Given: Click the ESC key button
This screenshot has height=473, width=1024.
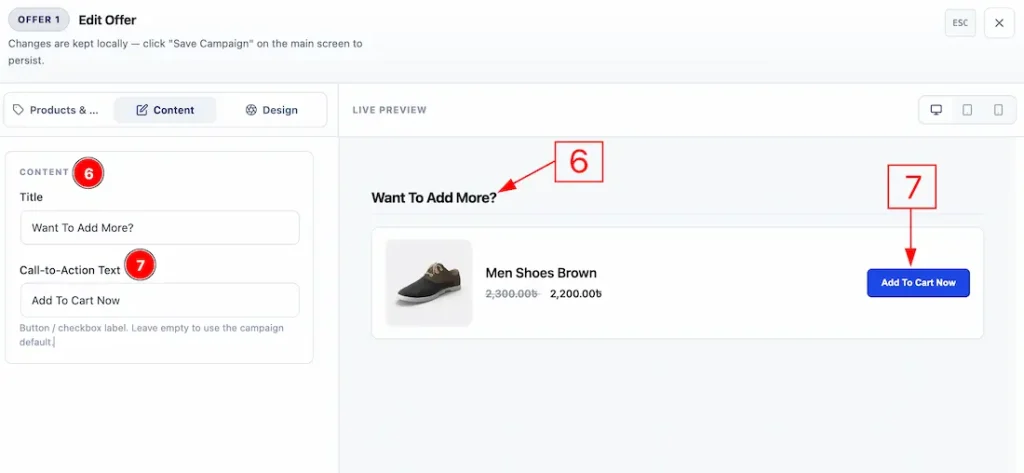Looking at the screenshot, I should click(x=960, y=23).
